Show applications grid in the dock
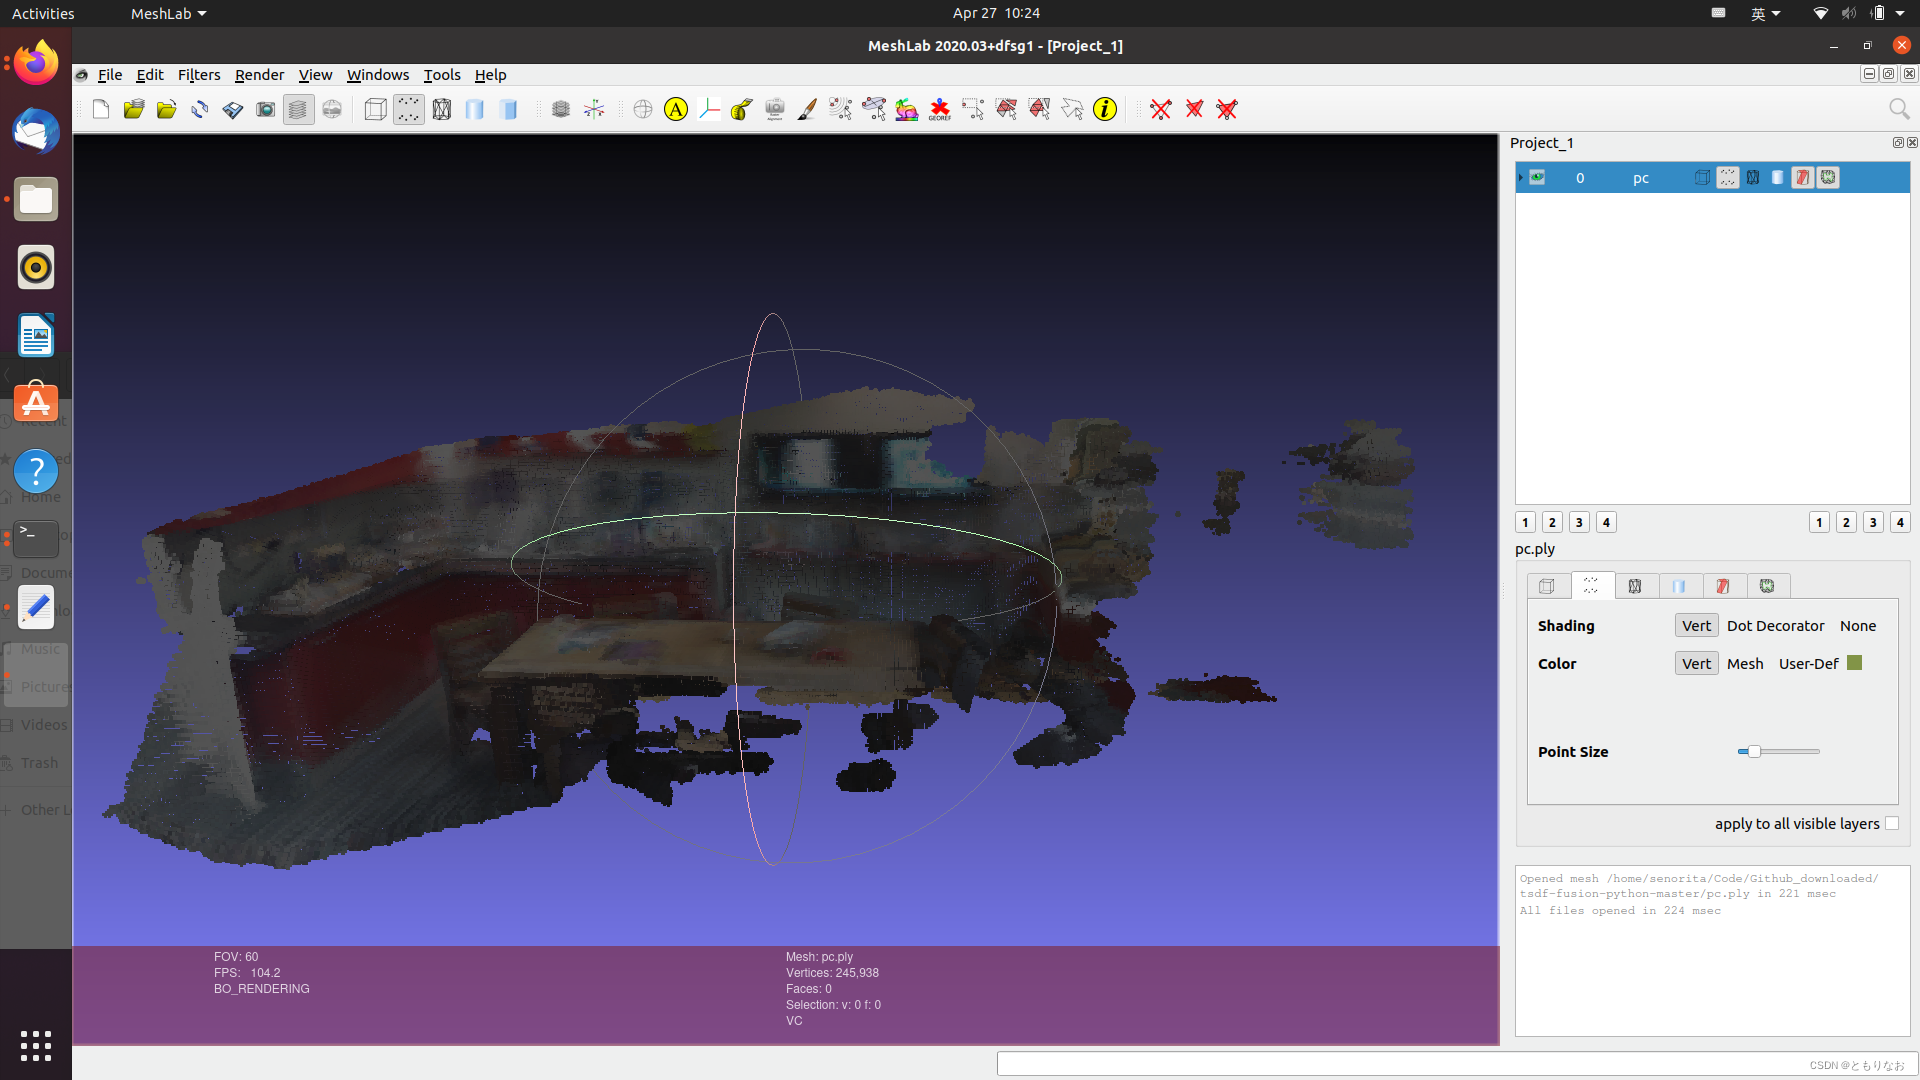Screen dimensions: 1920x1080 (36, 1045)
